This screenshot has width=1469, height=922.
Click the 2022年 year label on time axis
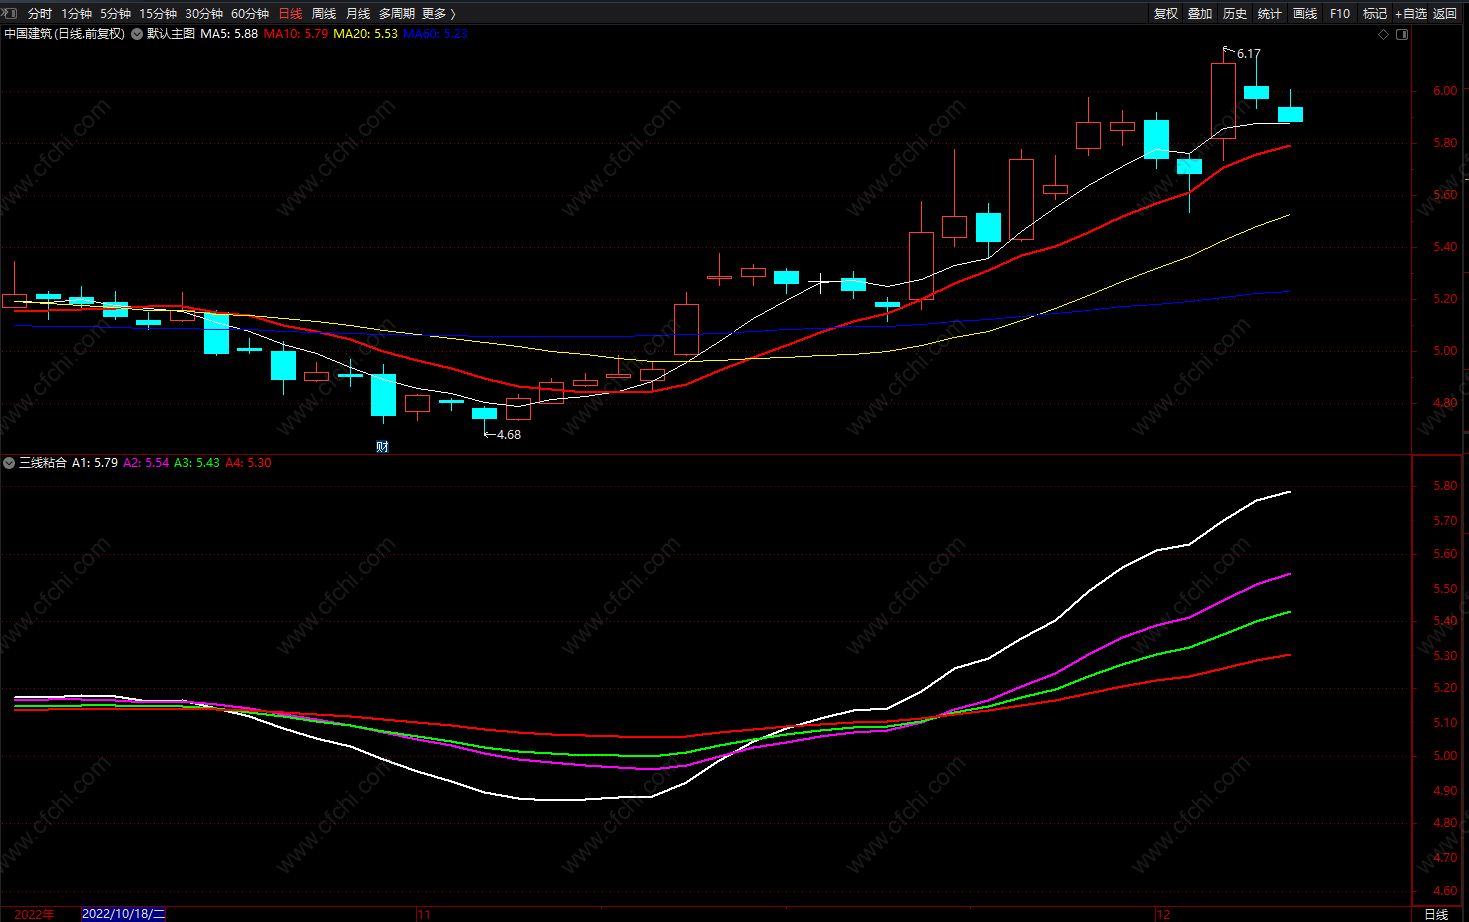pos(35,914)
